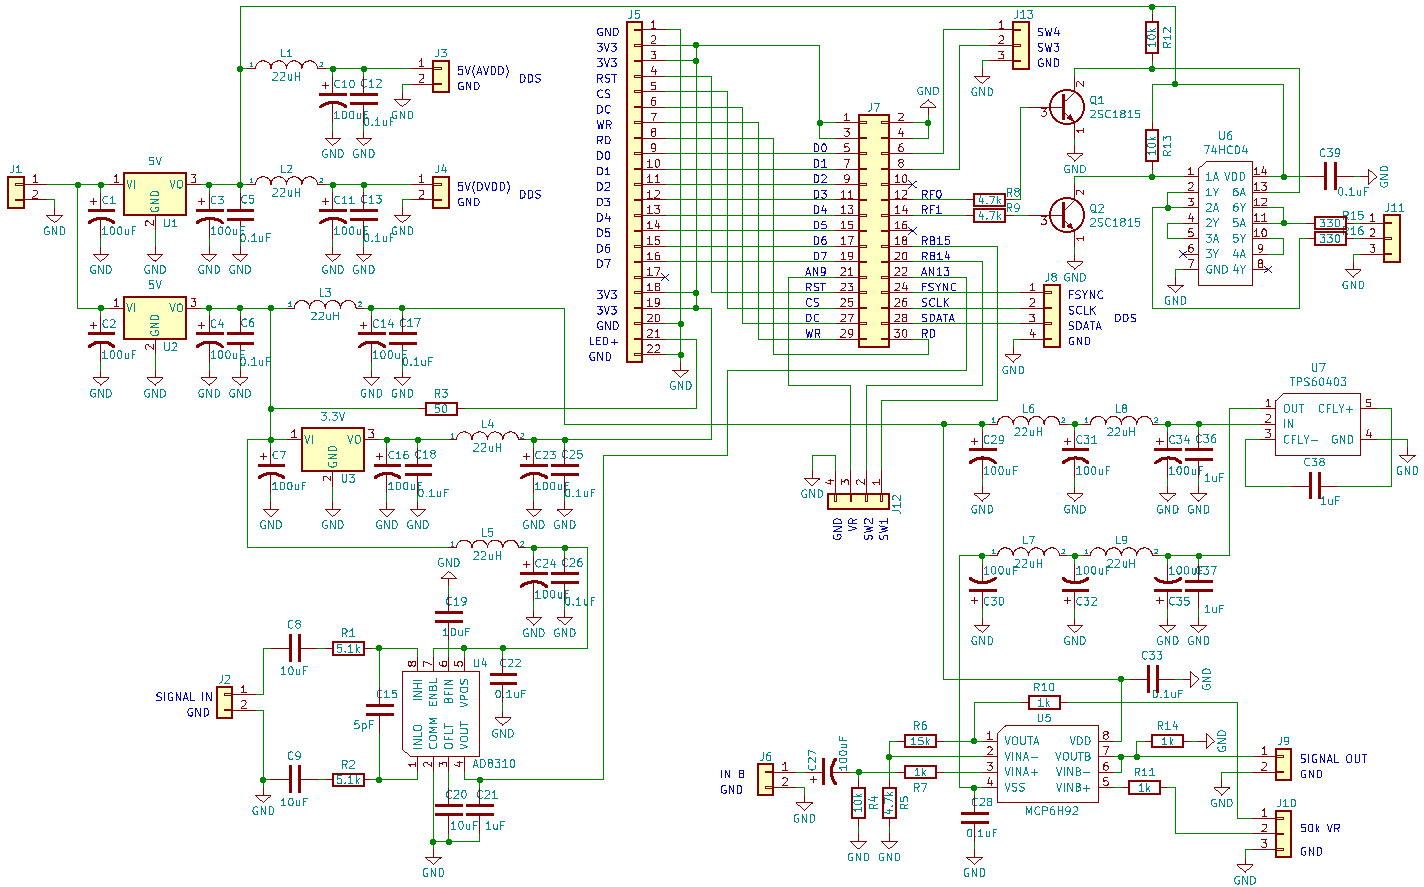Select the J1 two-pin input connector
The image size is (1424, 887).
click(16, 191)
